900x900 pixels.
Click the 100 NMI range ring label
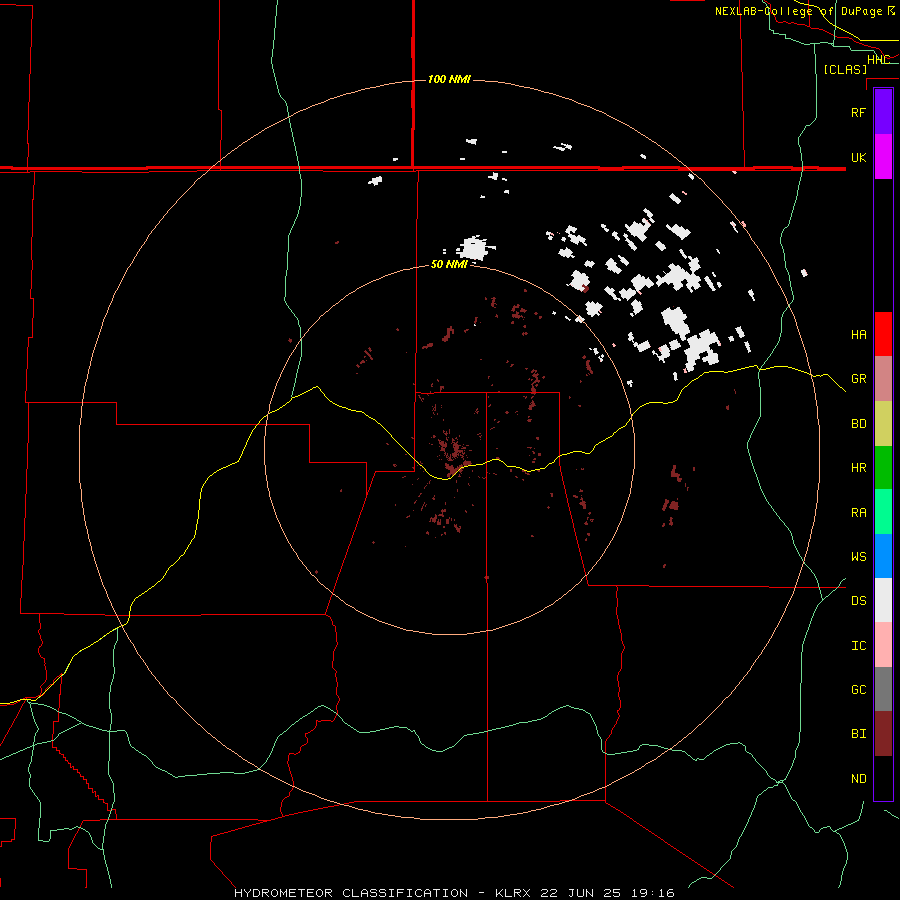pyautogui.click(x=449, y=79)
